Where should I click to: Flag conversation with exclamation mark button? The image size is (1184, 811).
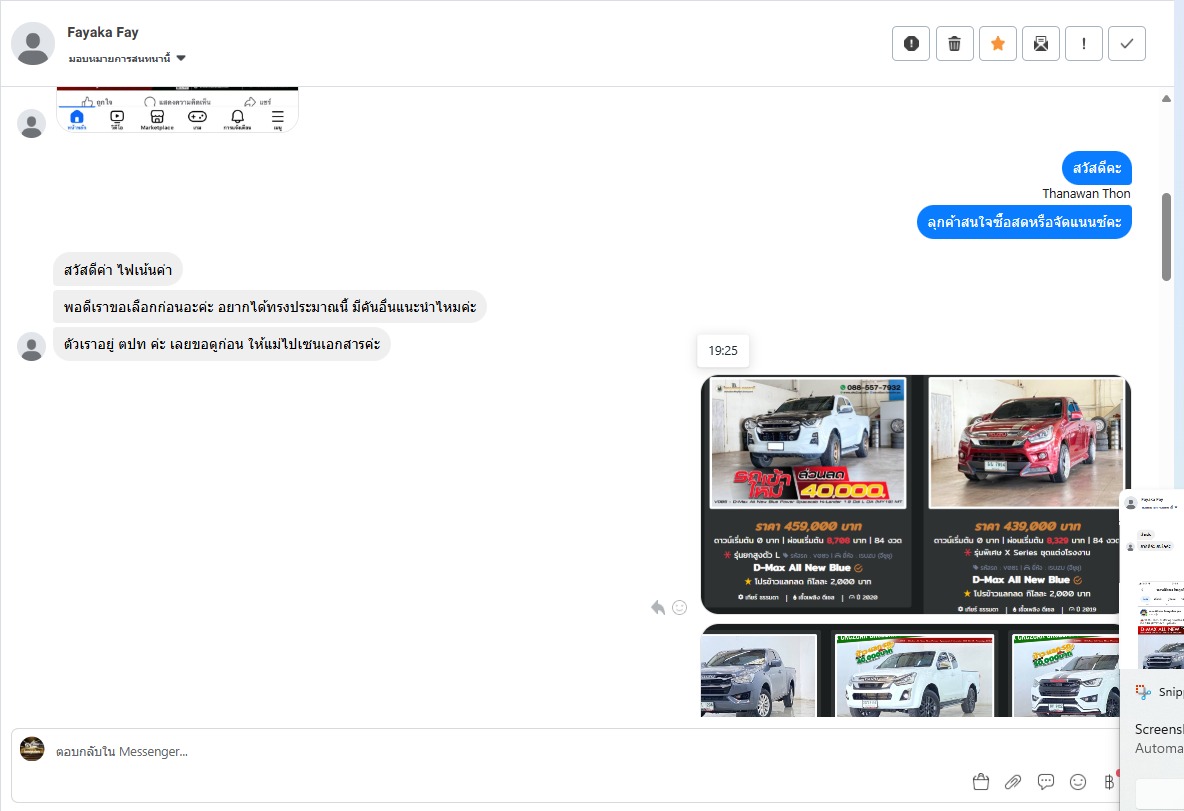1084,43
